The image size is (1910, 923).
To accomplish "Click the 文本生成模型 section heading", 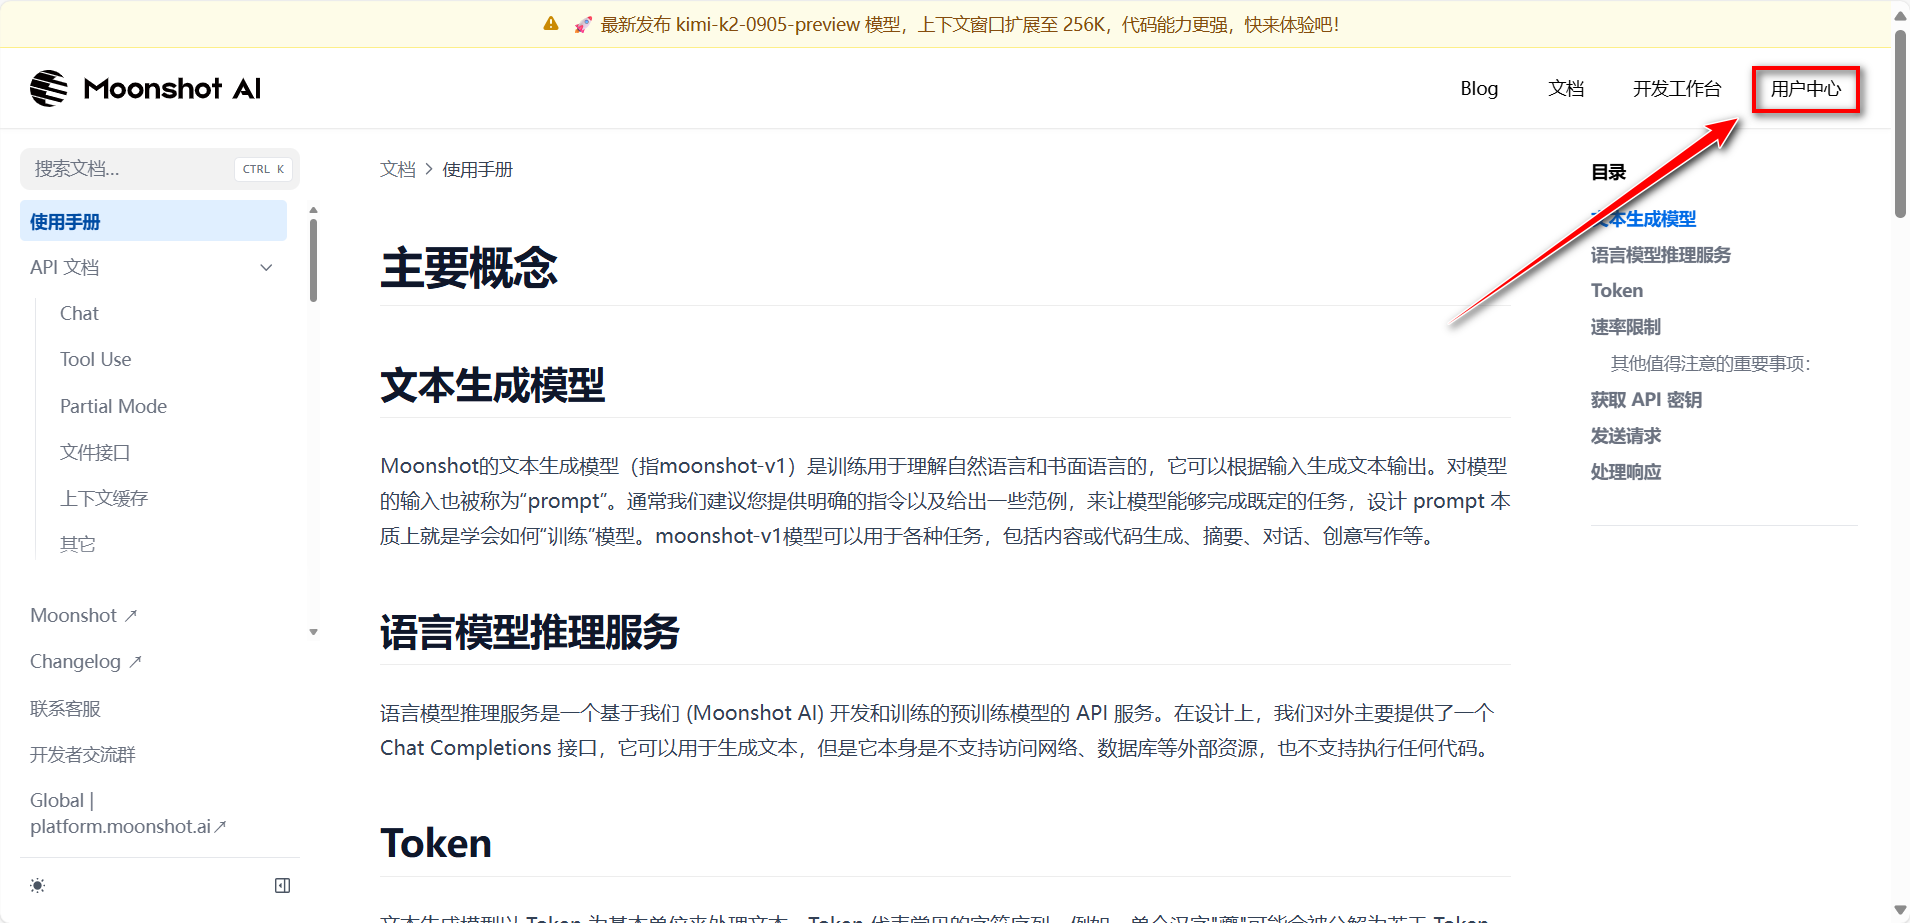I will point(492,385).
